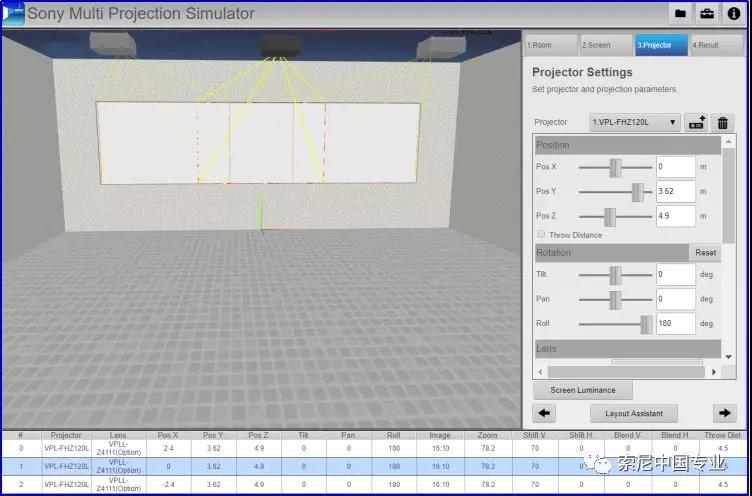Select the 3.Projector tab
Viewport: 752px width, 496px height.
pyautogui.click(x=661, y=45)
